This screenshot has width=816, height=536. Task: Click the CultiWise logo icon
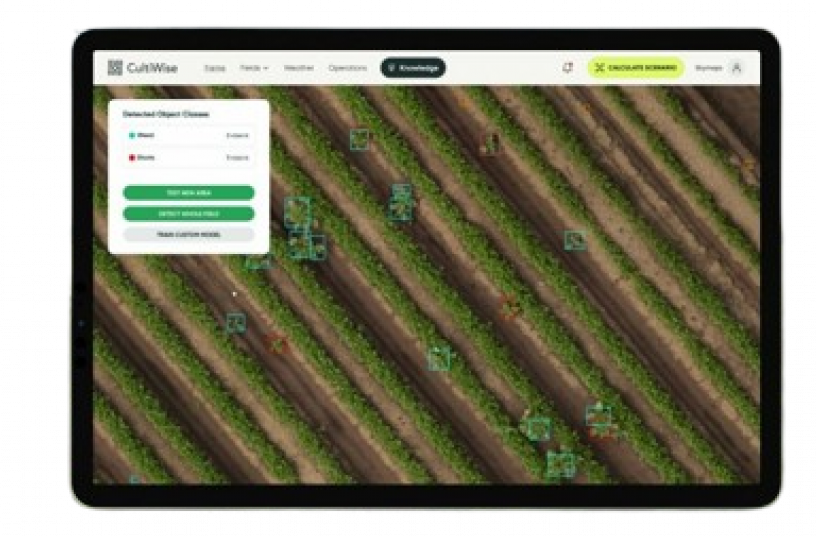pyautogui.click(x=115, y=68)
